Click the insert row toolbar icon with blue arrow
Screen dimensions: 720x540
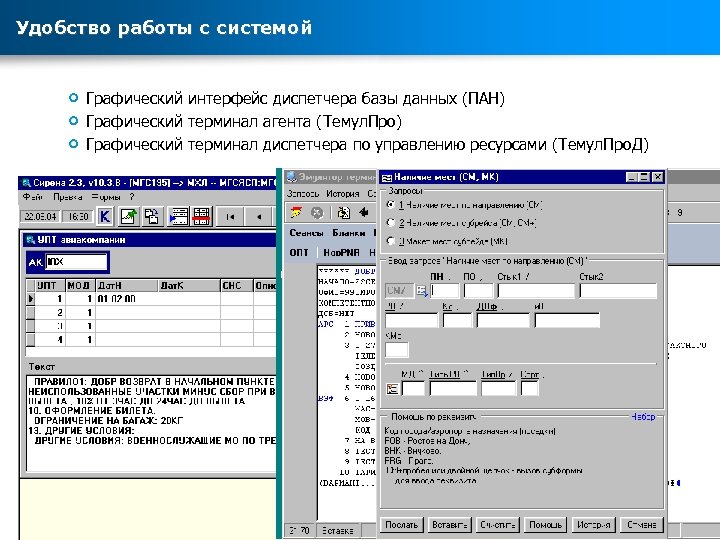(178, 216)
